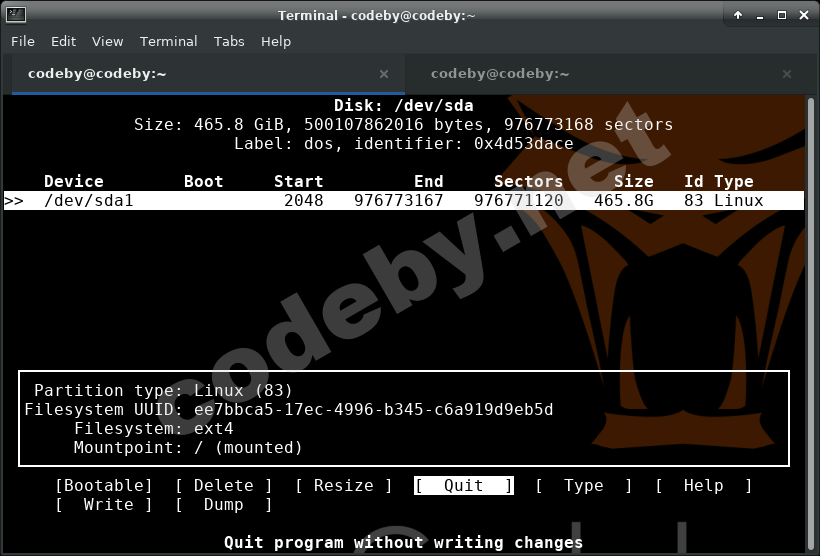
Task: Choose the cfdisk Resize option
Action: coord(344,485)
